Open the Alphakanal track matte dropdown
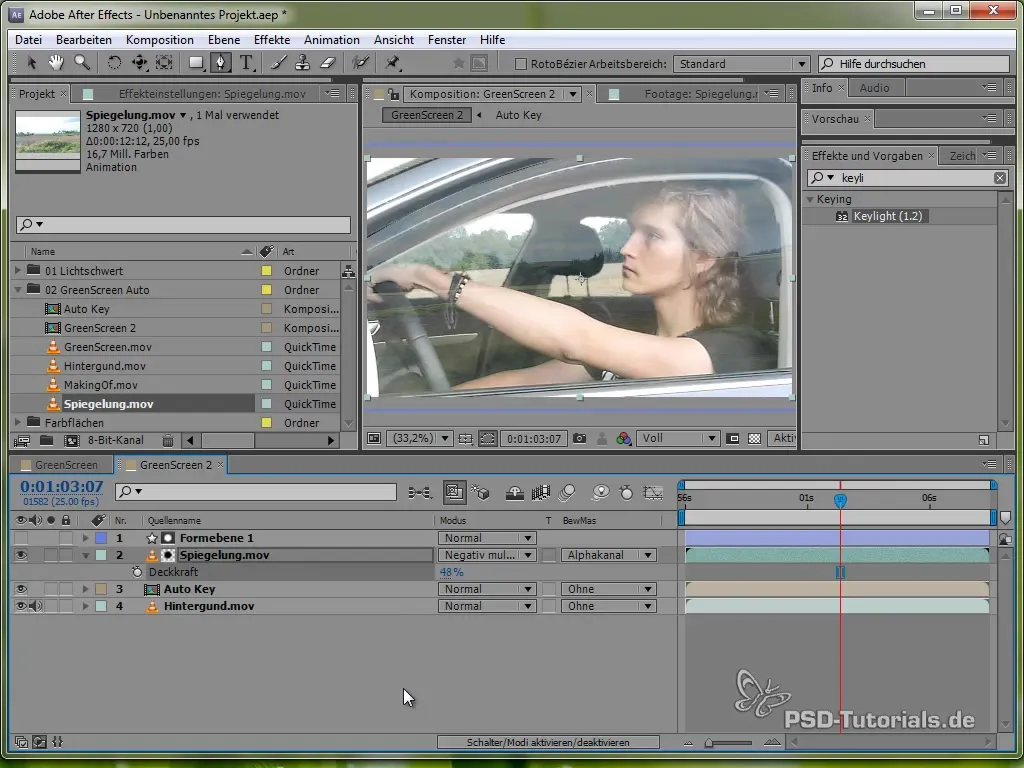This screenshot has height=768, width=1024. pos(608,555)
